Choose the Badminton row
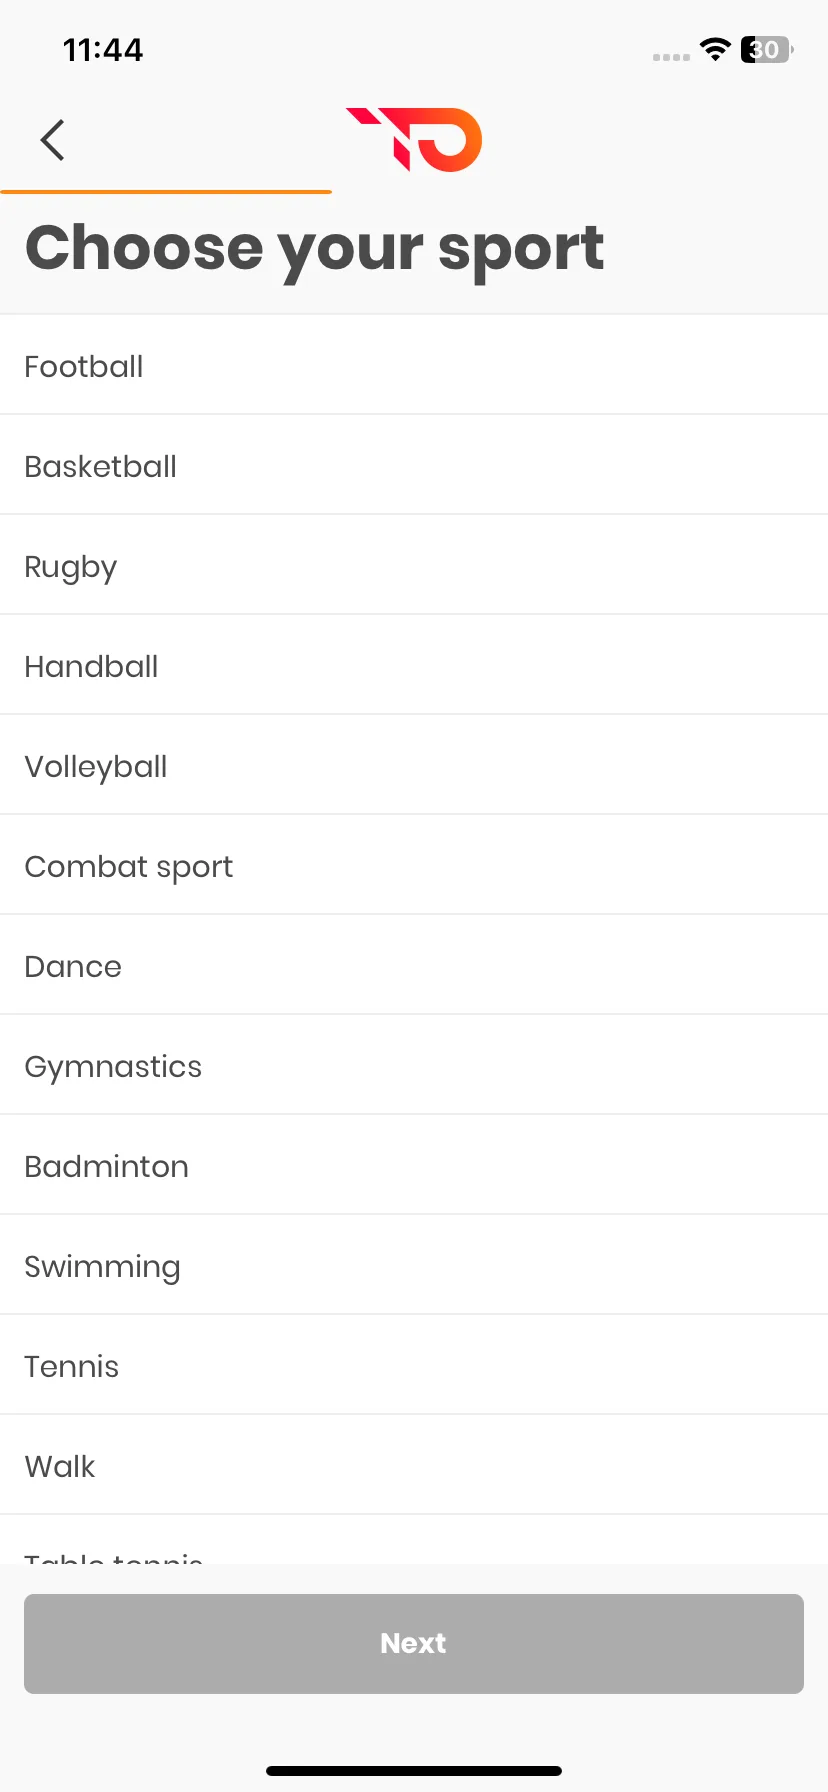This screenshot has width=828, height=1792. coord(414,1165)
